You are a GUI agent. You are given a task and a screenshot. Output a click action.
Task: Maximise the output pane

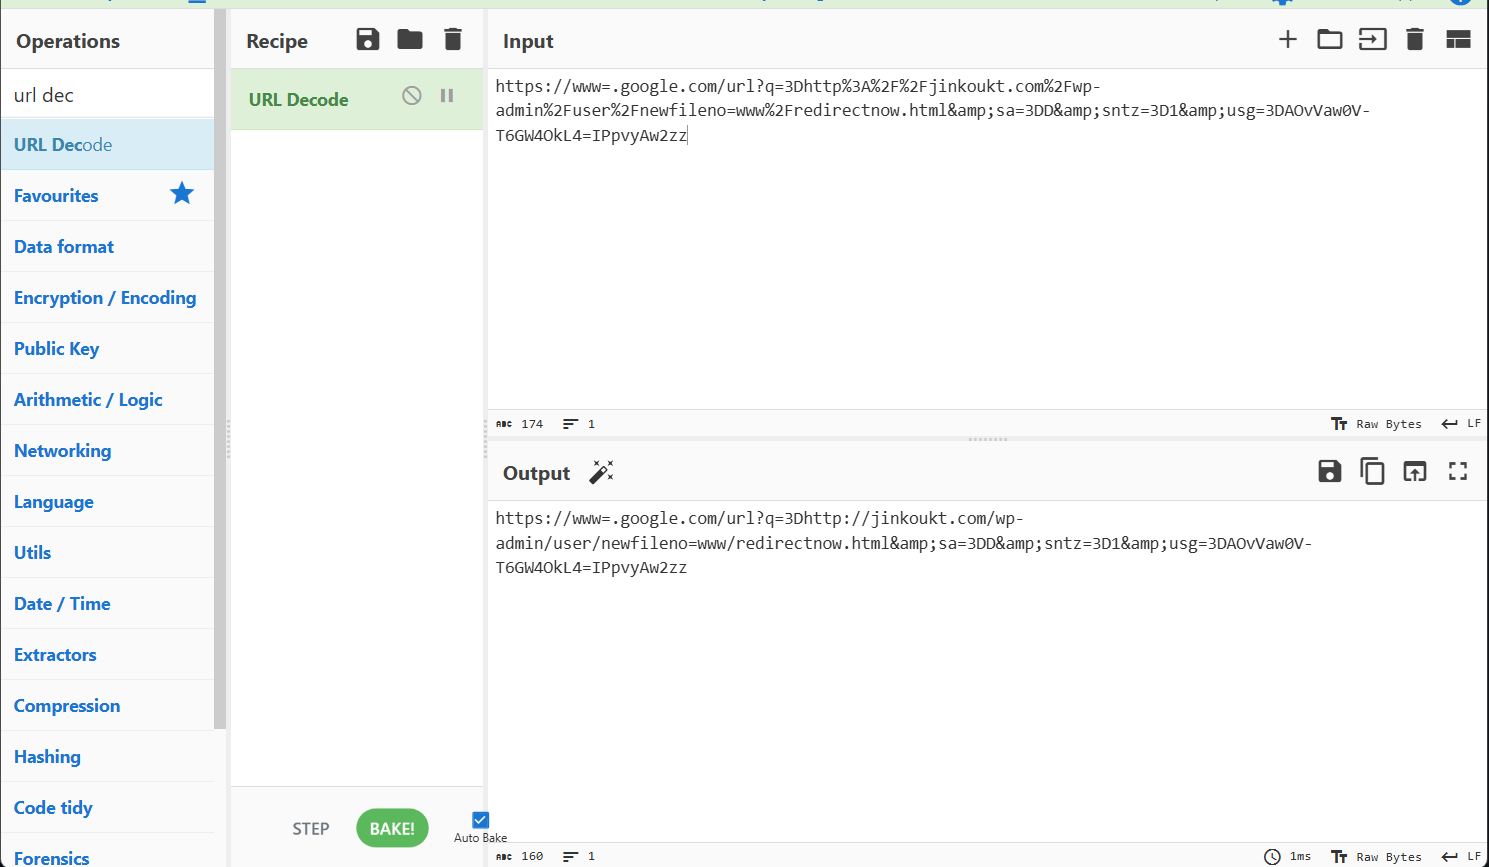pyautogui.click(x=1458, y=471)
